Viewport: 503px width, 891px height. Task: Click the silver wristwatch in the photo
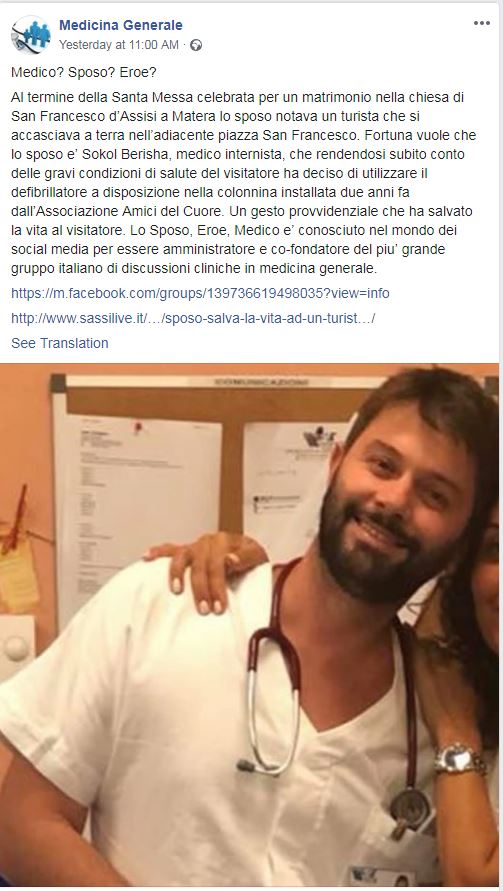pyautogui.click(x=460, y=760)
